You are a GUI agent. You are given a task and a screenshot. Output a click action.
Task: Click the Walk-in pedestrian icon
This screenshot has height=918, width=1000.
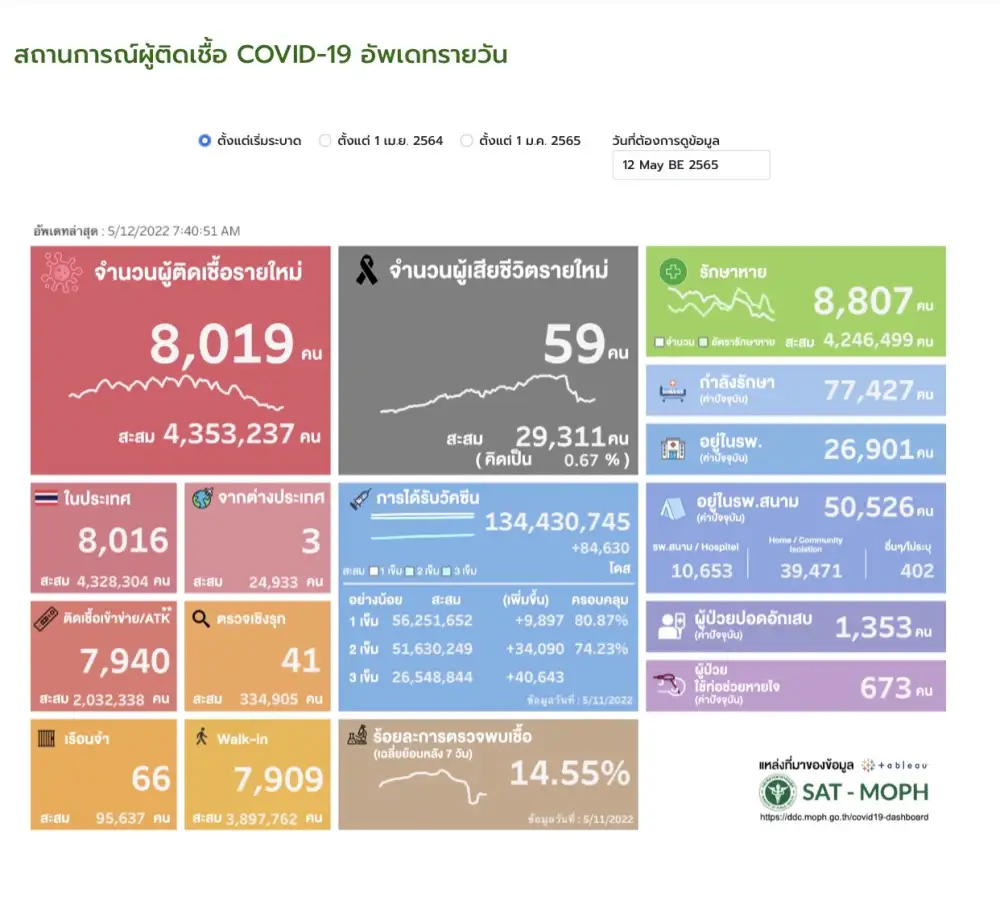click(201, 738)
